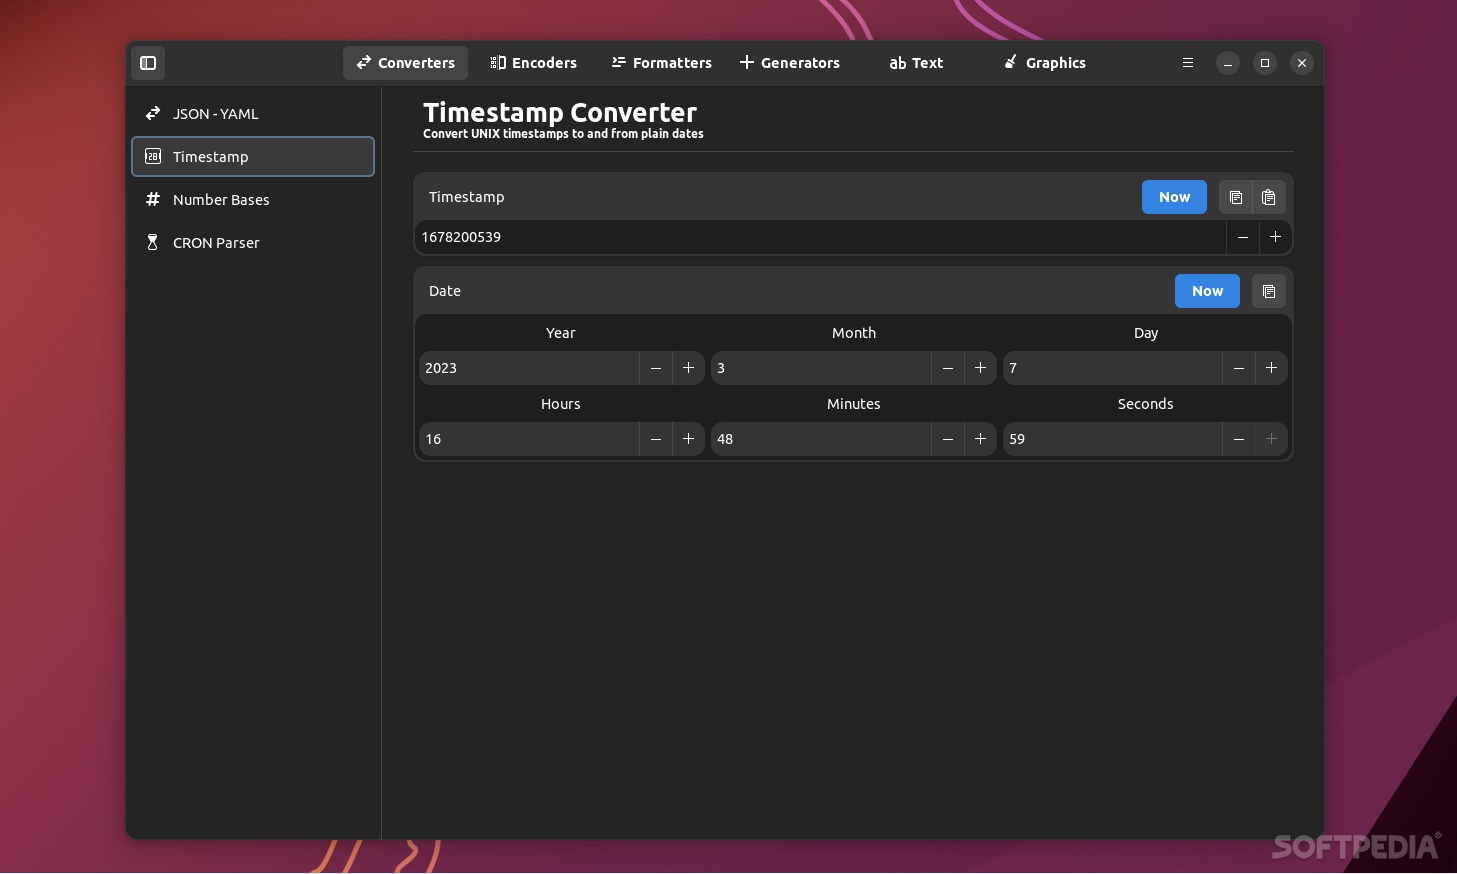
Task: Select JSON - YAML converter arrows icon
Action: coord(153,113)
